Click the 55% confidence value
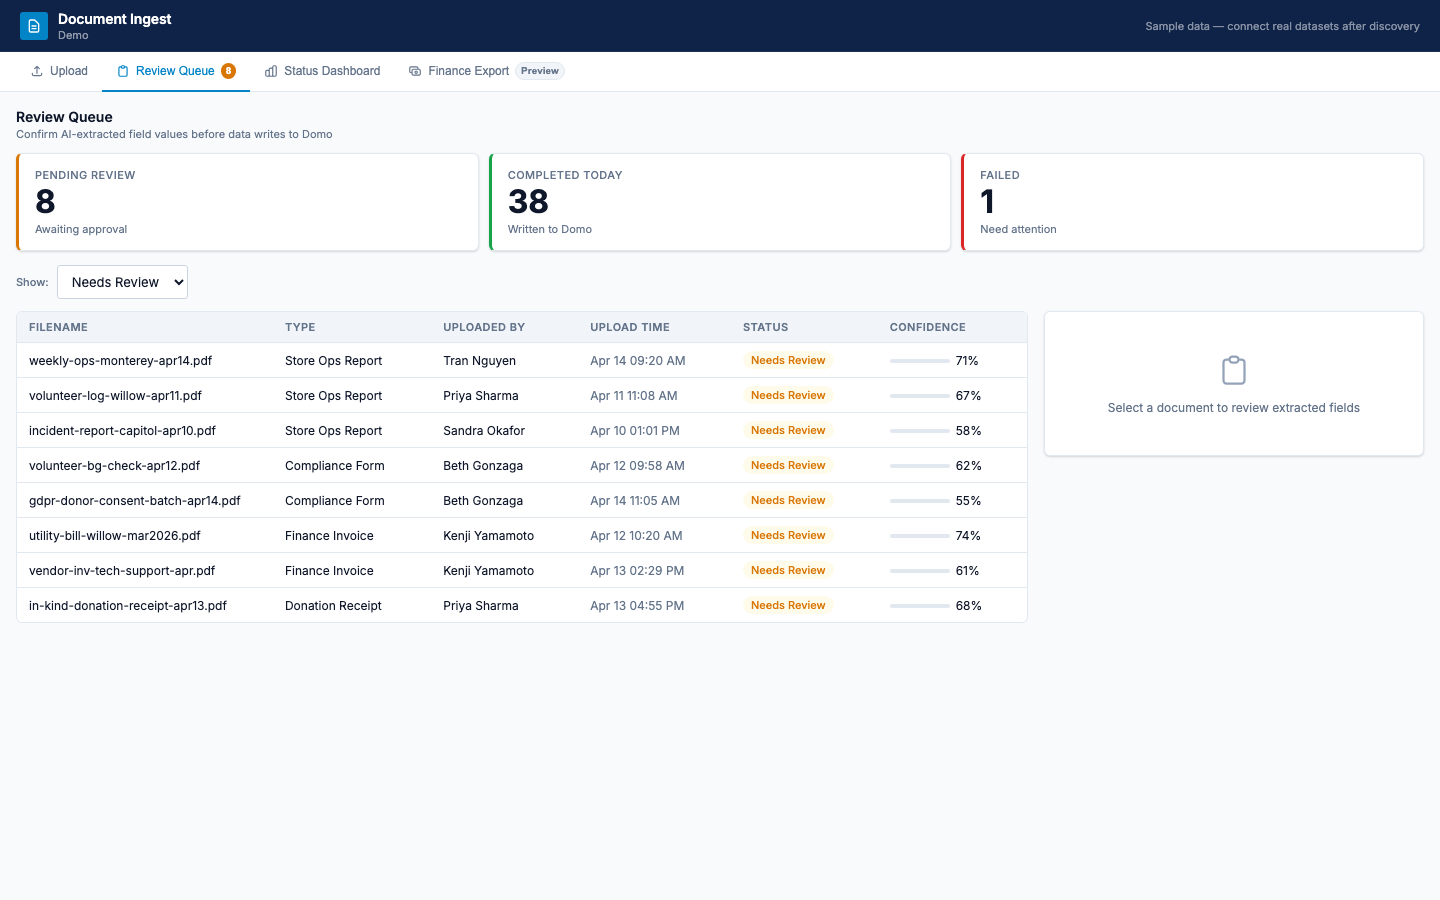Image resolution: width=1440 pixels, height=900 pixels. (x=968, y=500)
